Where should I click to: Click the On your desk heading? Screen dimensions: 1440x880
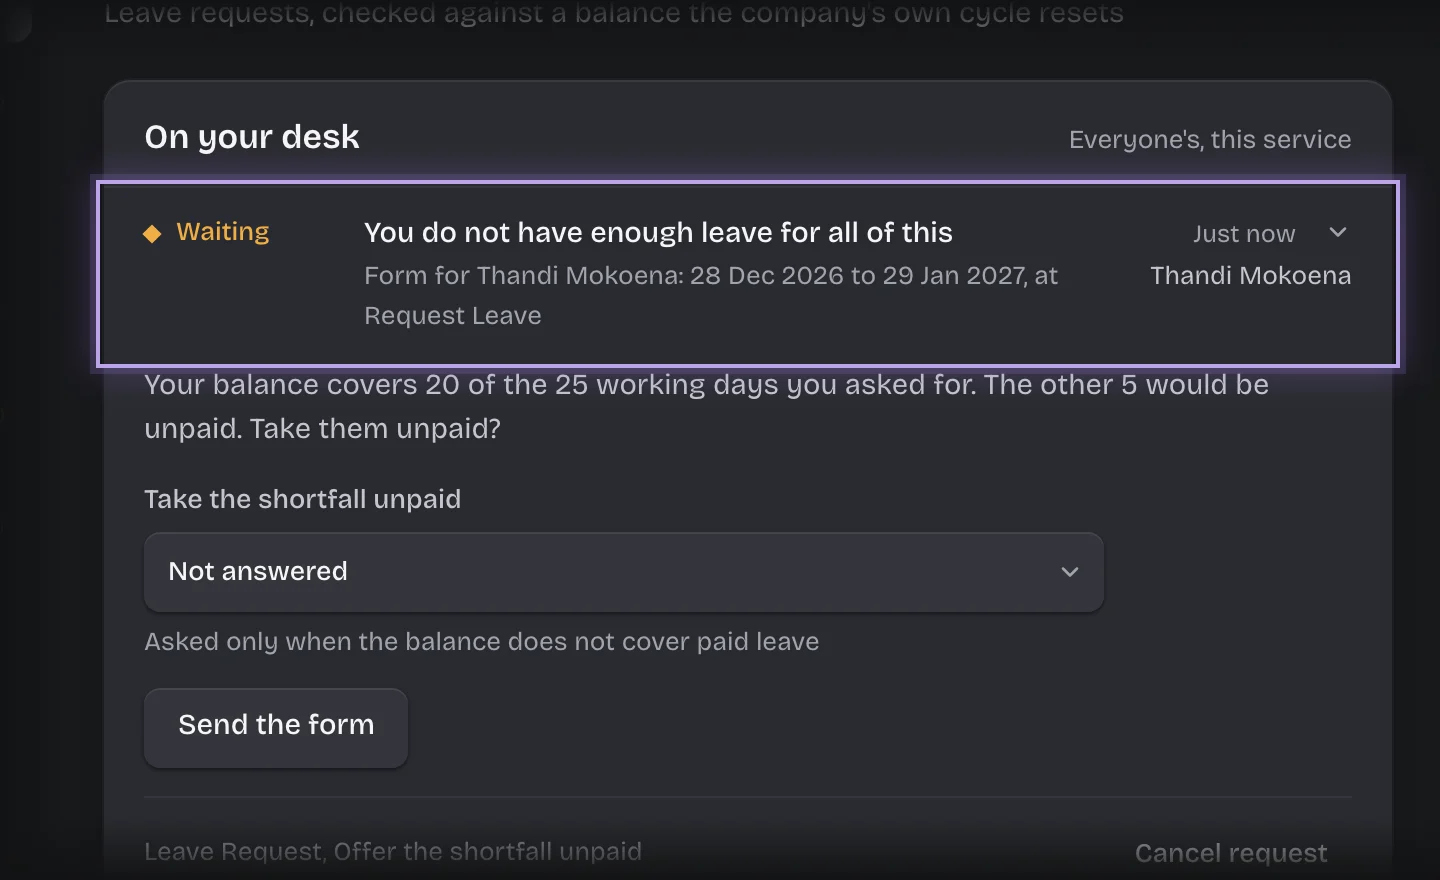[x=252, y=137]
